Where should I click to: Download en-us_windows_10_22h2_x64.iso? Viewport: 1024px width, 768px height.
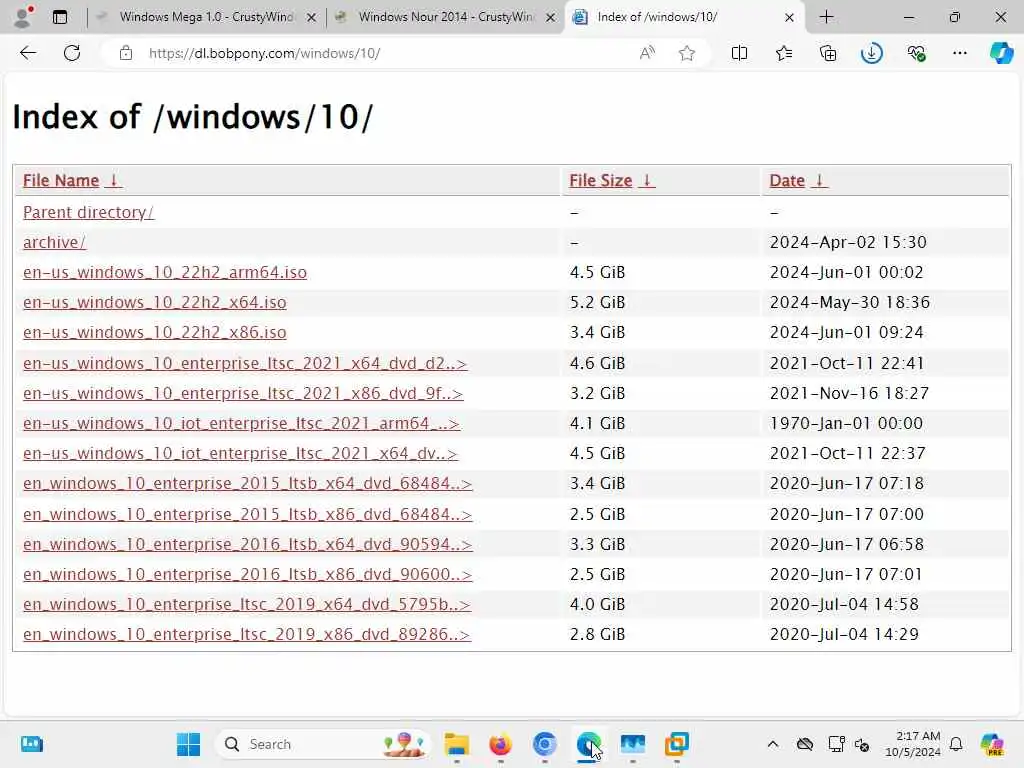[x=155, y=302]
